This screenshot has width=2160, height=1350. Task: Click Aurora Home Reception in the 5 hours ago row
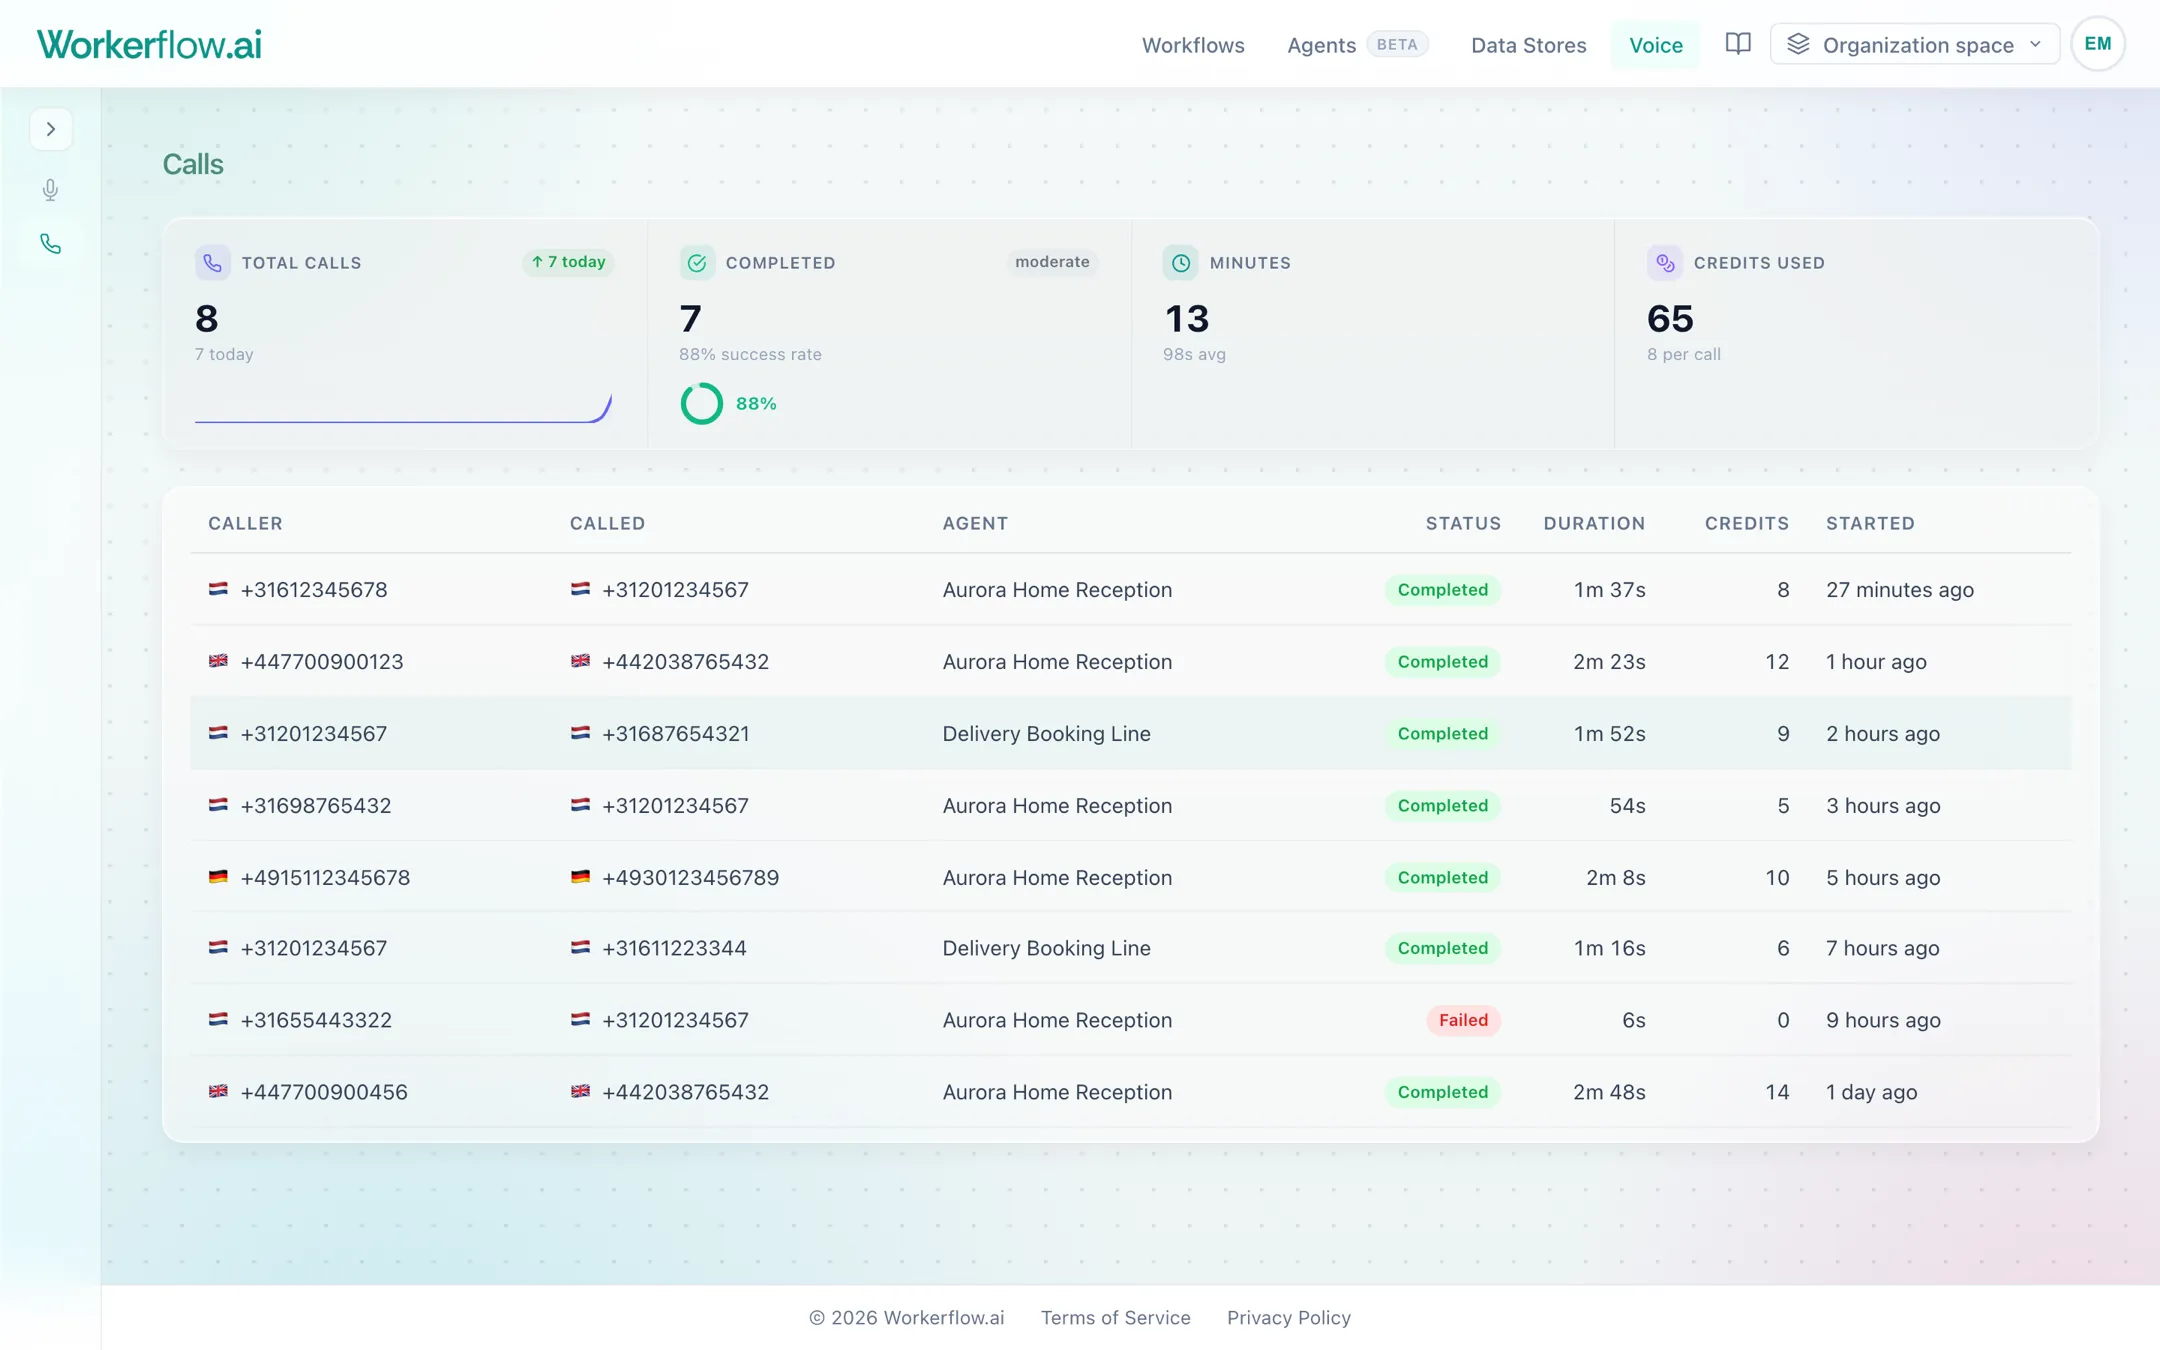[1057, 878]
